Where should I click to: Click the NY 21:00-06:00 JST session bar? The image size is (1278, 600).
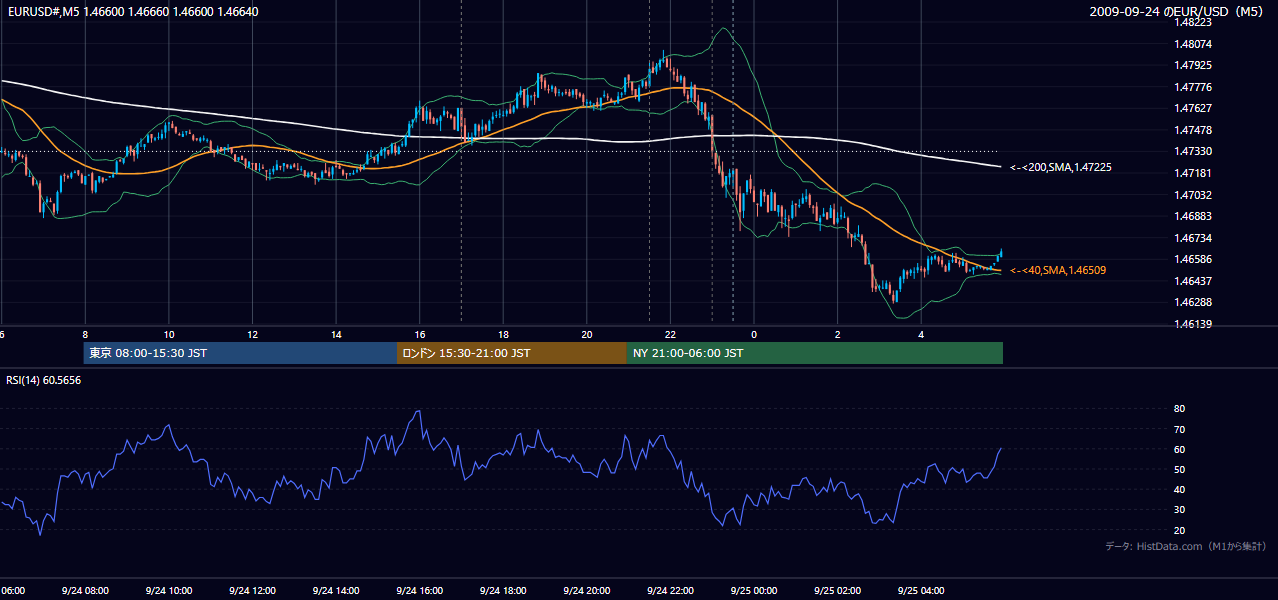(x=815, y=353)
